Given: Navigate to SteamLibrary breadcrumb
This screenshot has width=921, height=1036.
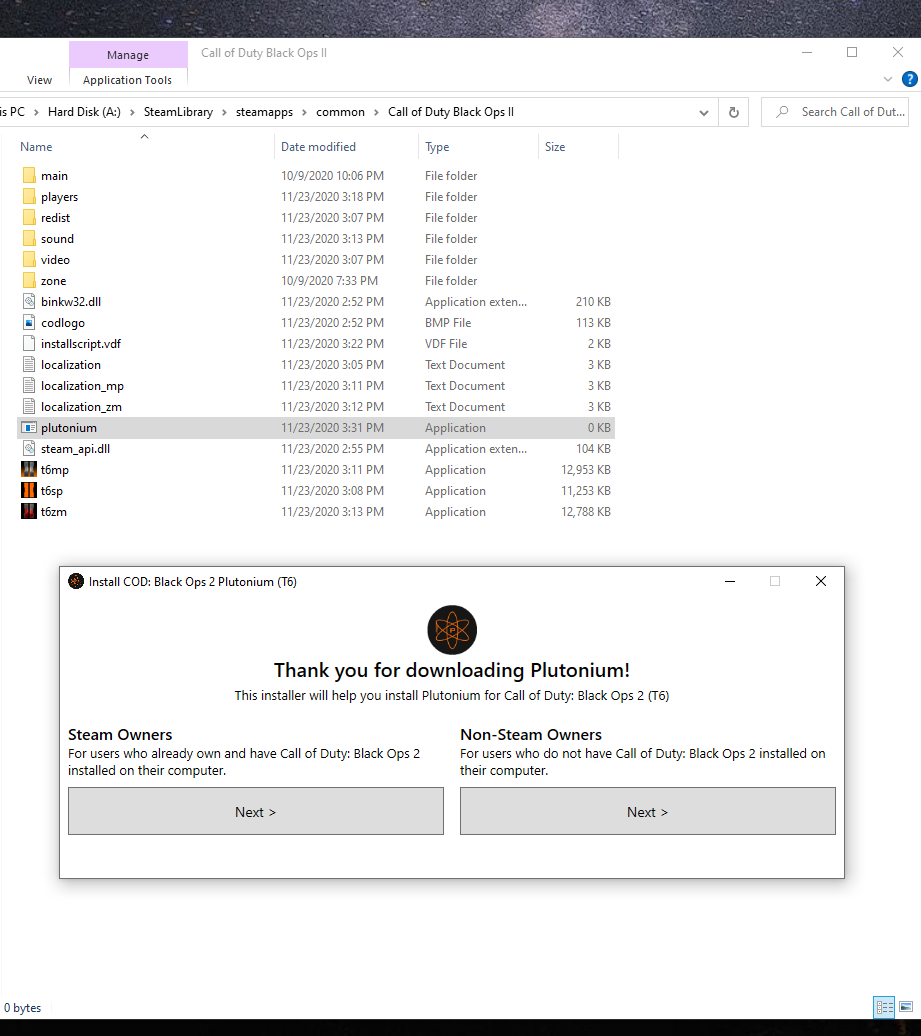Looking at the screenshot, I should 178,112.
